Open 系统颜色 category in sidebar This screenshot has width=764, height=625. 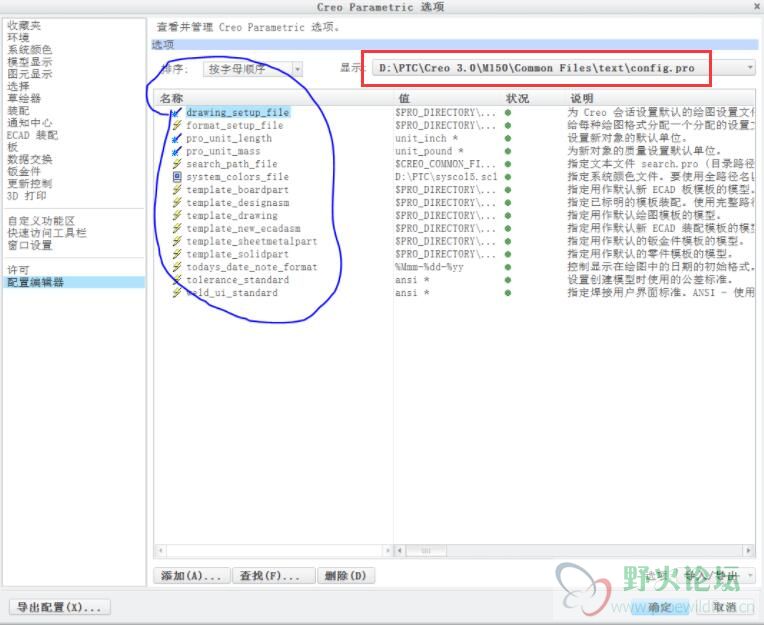pyautogui.click(x=29, y=50)
